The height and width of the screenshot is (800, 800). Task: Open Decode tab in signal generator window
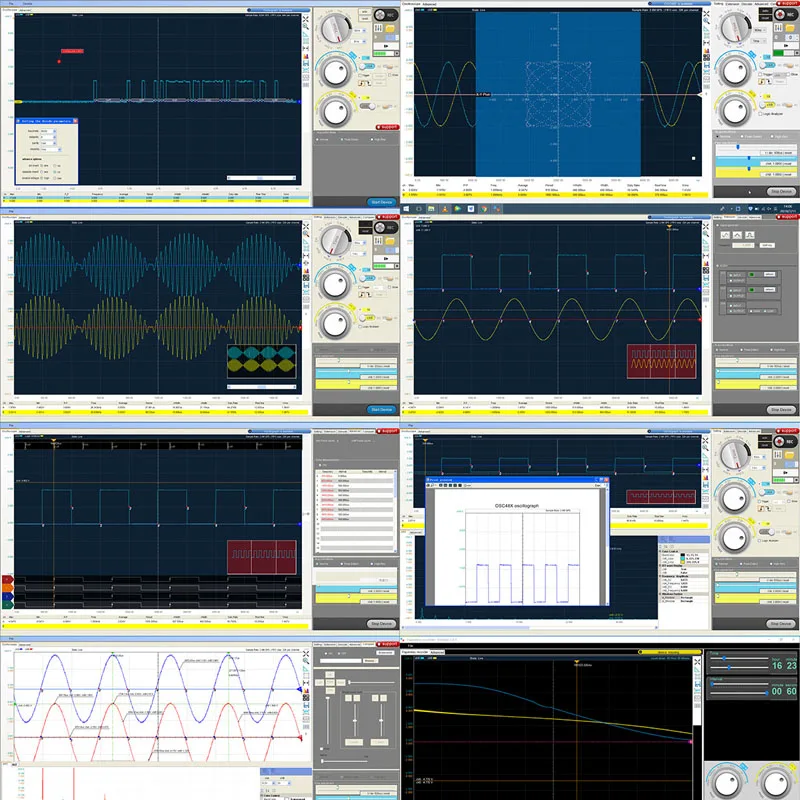coord(741,217)
